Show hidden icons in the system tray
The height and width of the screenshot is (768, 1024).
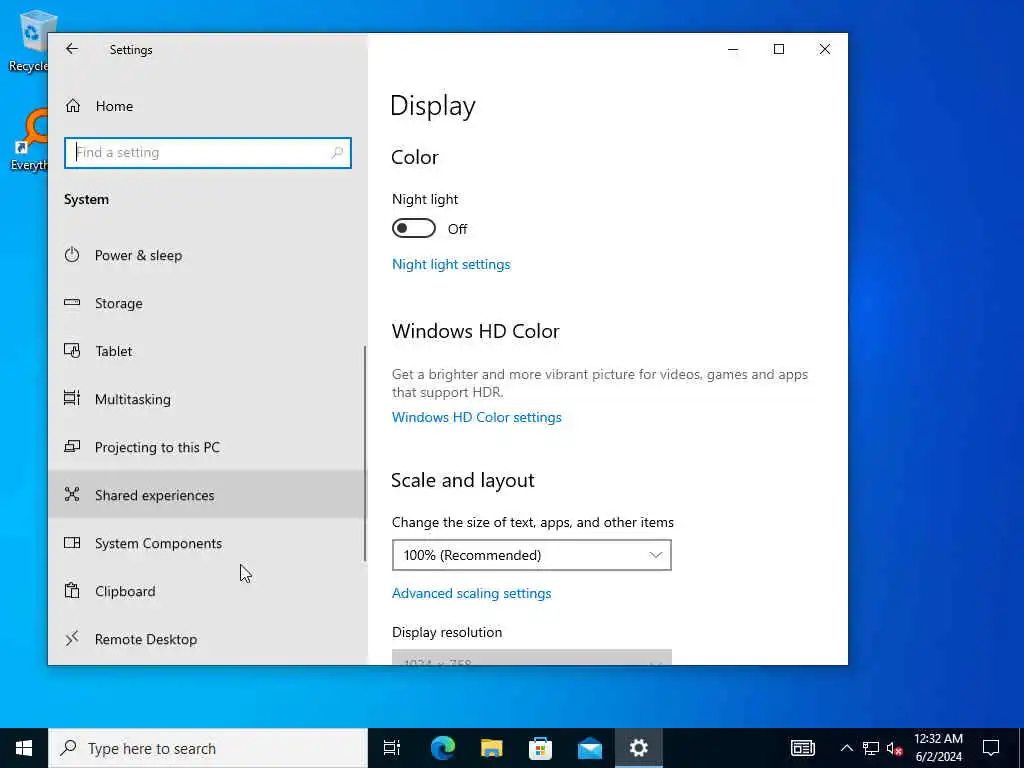coord(846,748)
